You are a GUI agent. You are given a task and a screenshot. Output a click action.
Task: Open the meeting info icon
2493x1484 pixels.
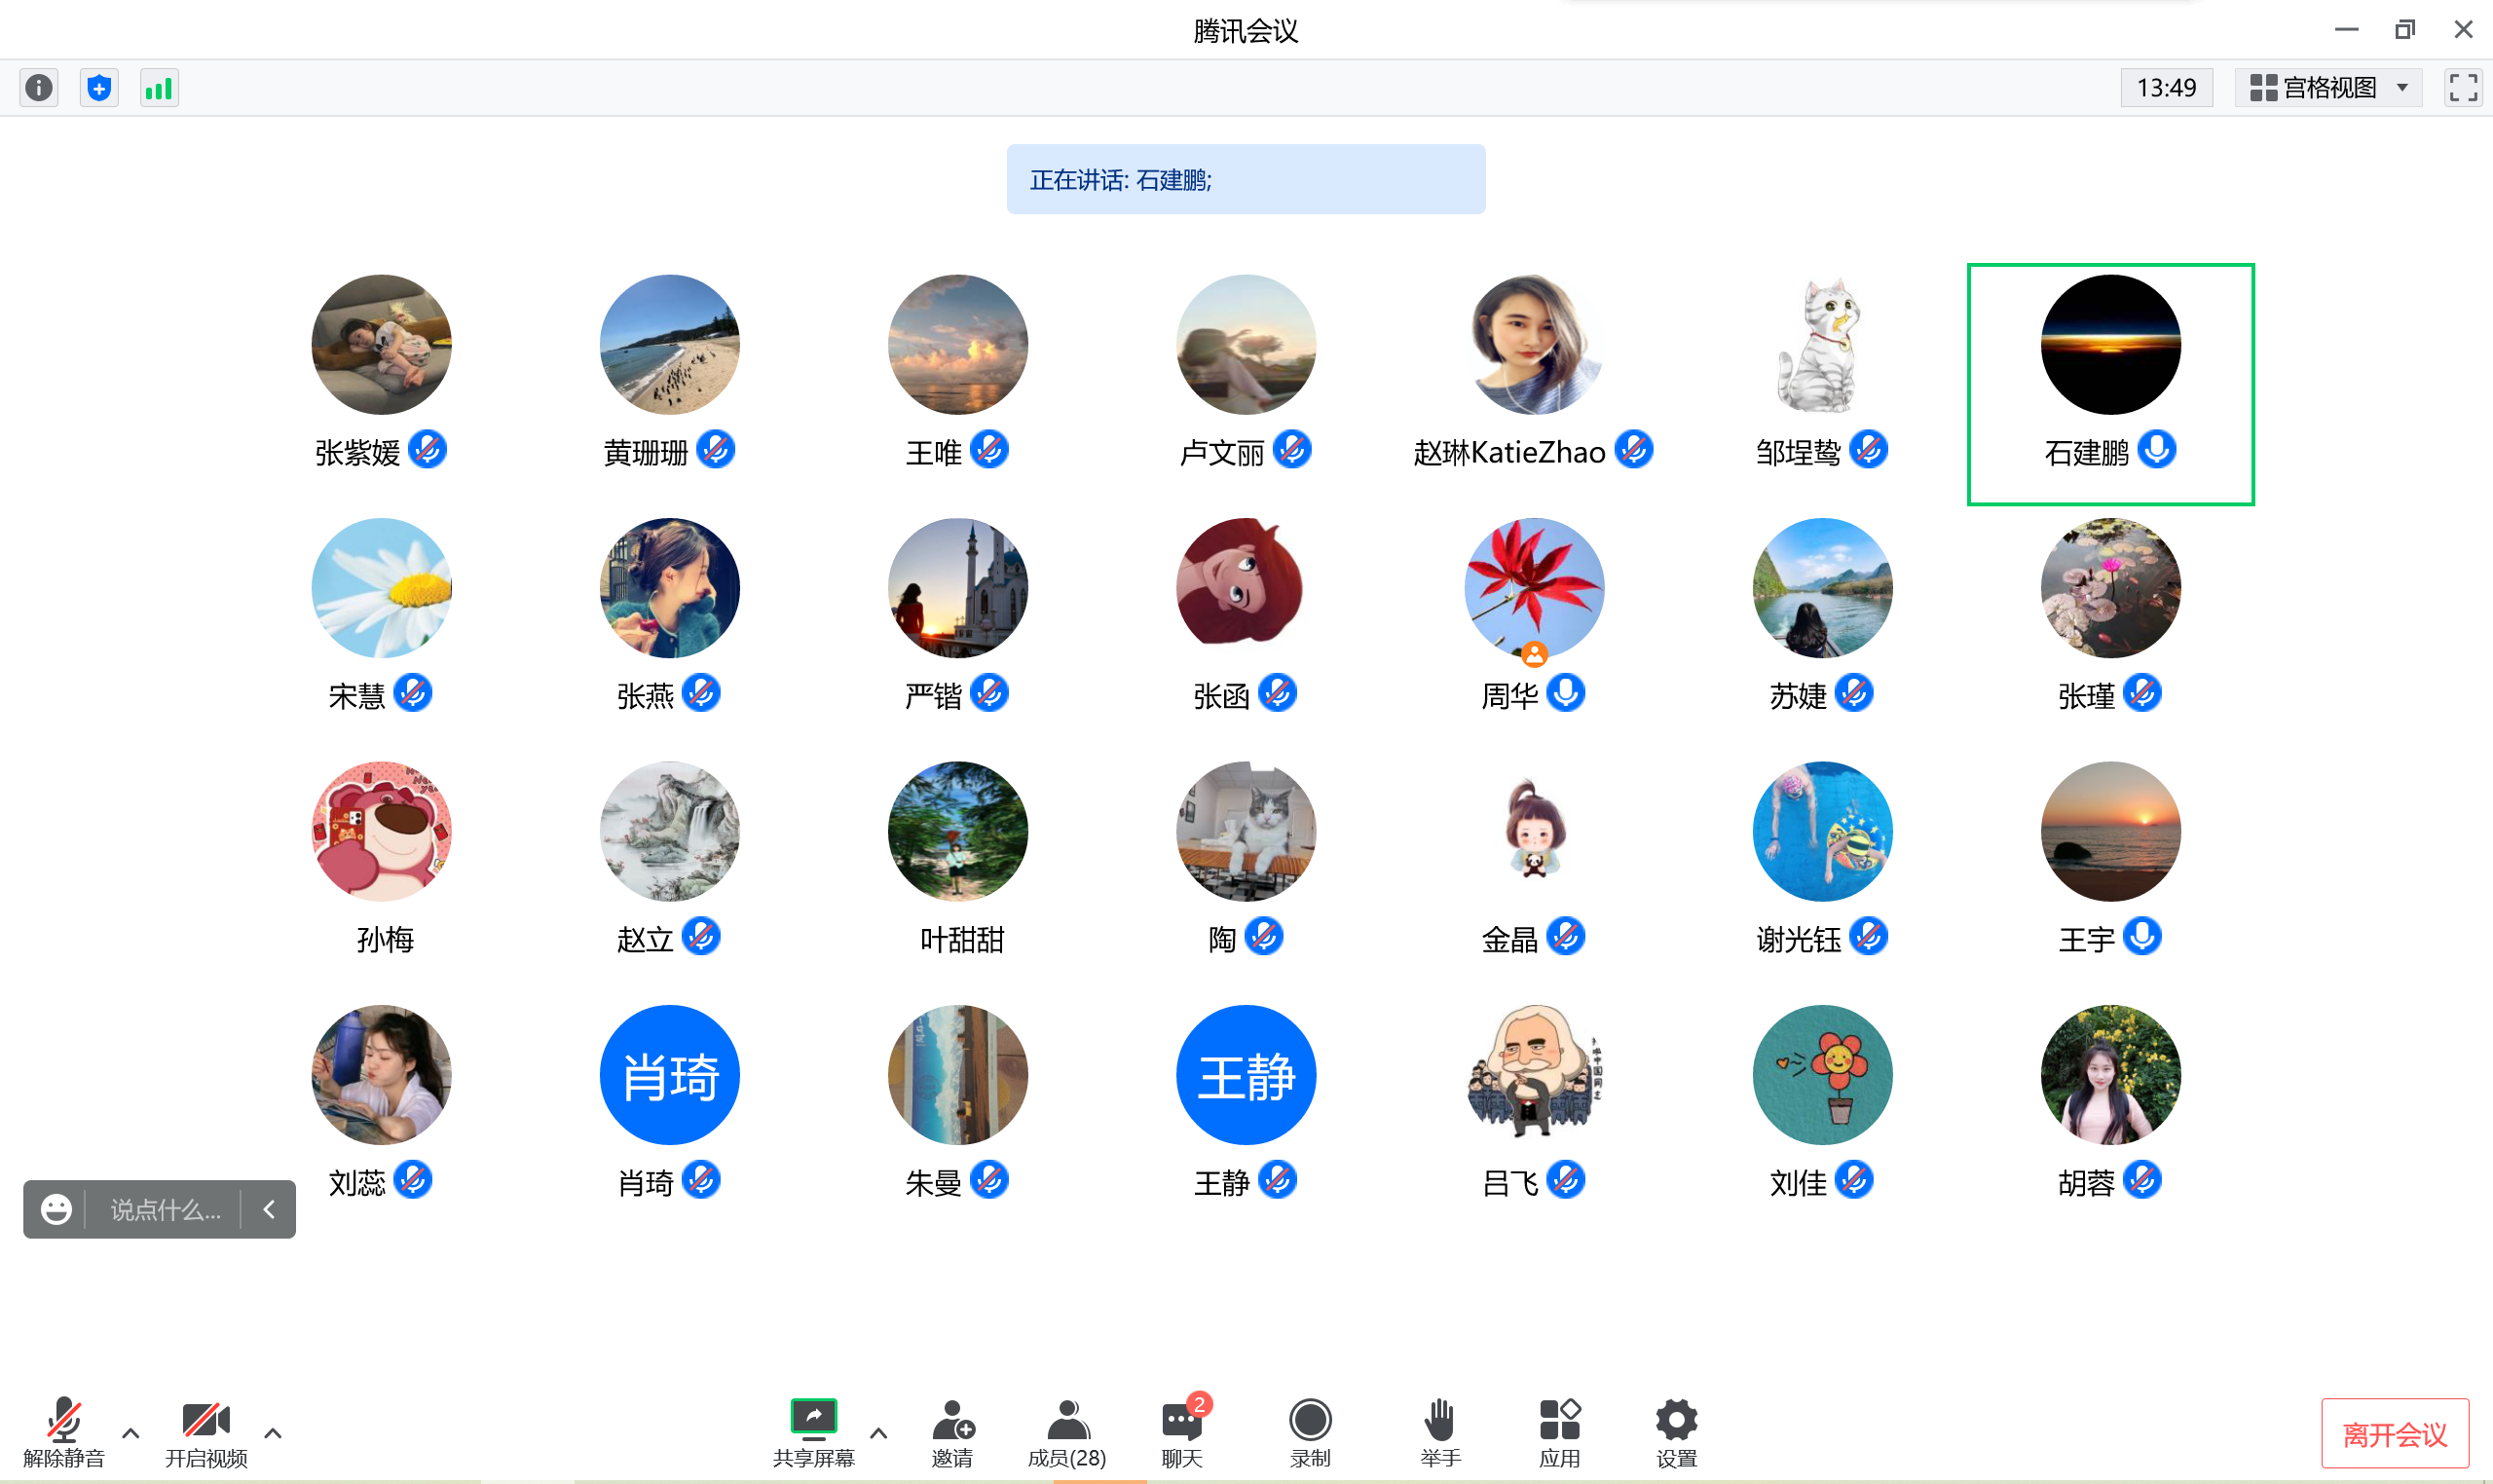39,88
